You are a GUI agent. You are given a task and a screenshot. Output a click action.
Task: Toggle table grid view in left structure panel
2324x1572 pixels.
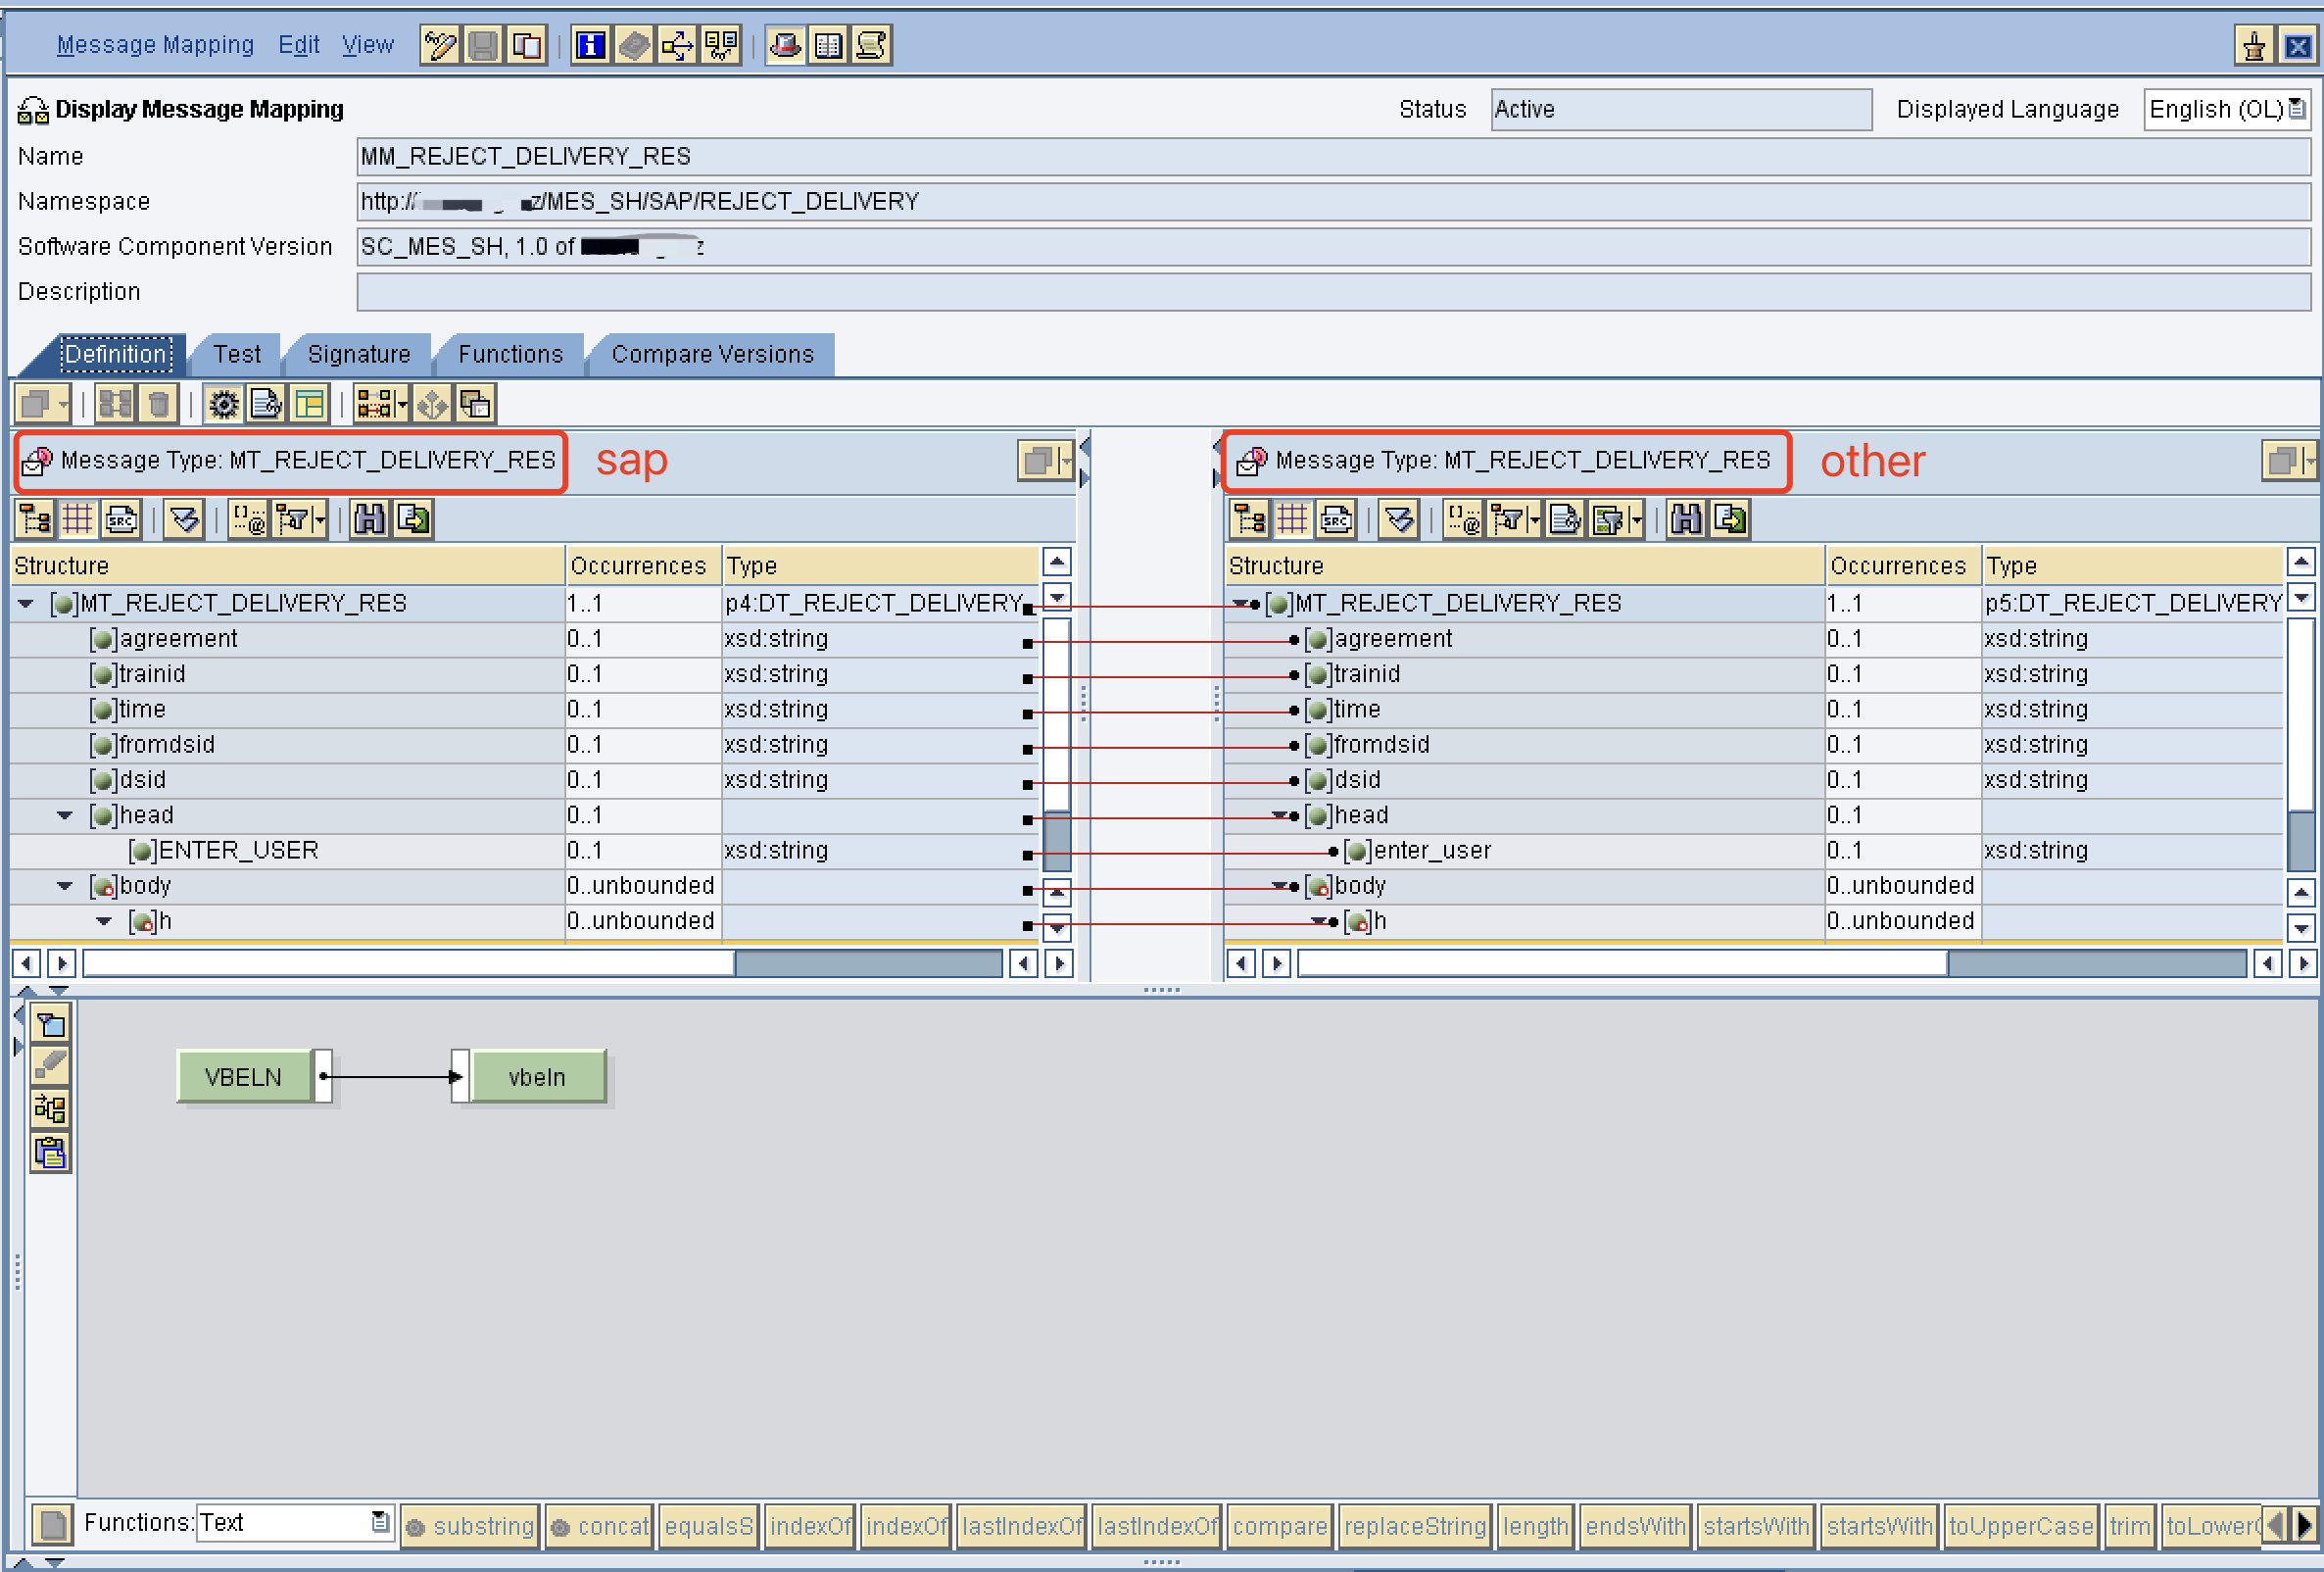pos(77,519)
